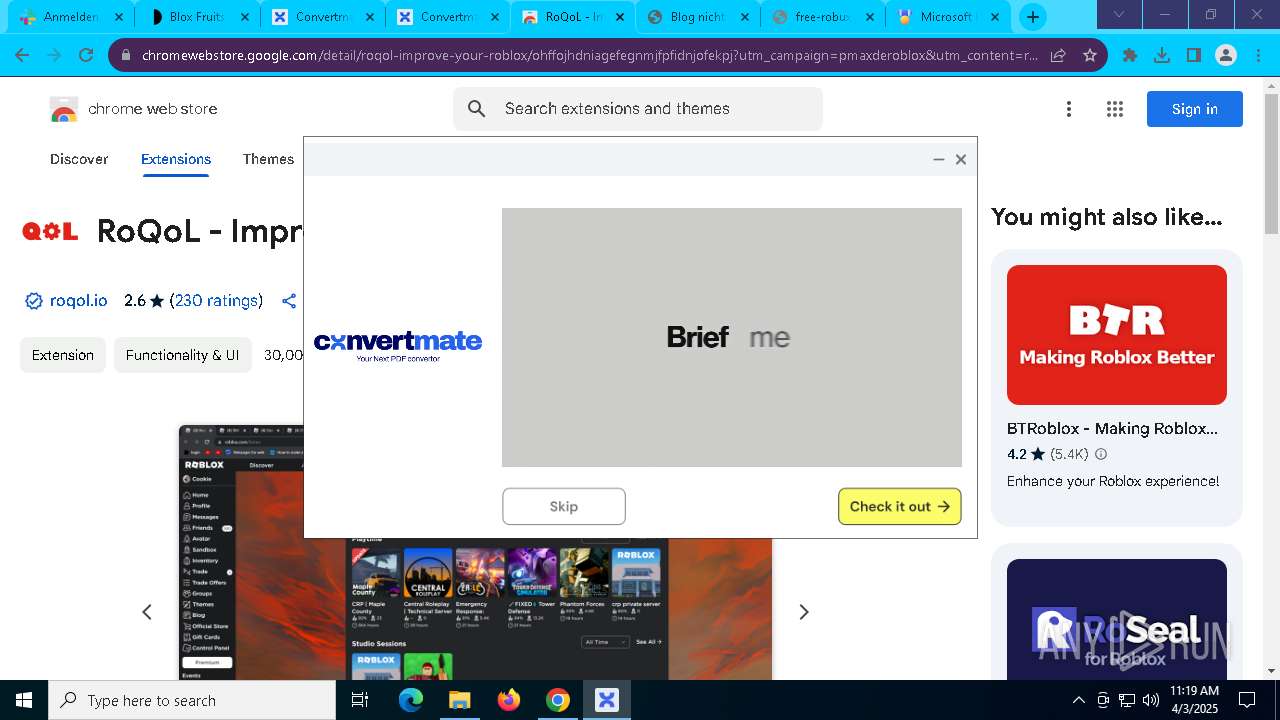Click Sign in on Chrome Web Store
The width and height of the screenshot is (1280, 720).
1195,109
